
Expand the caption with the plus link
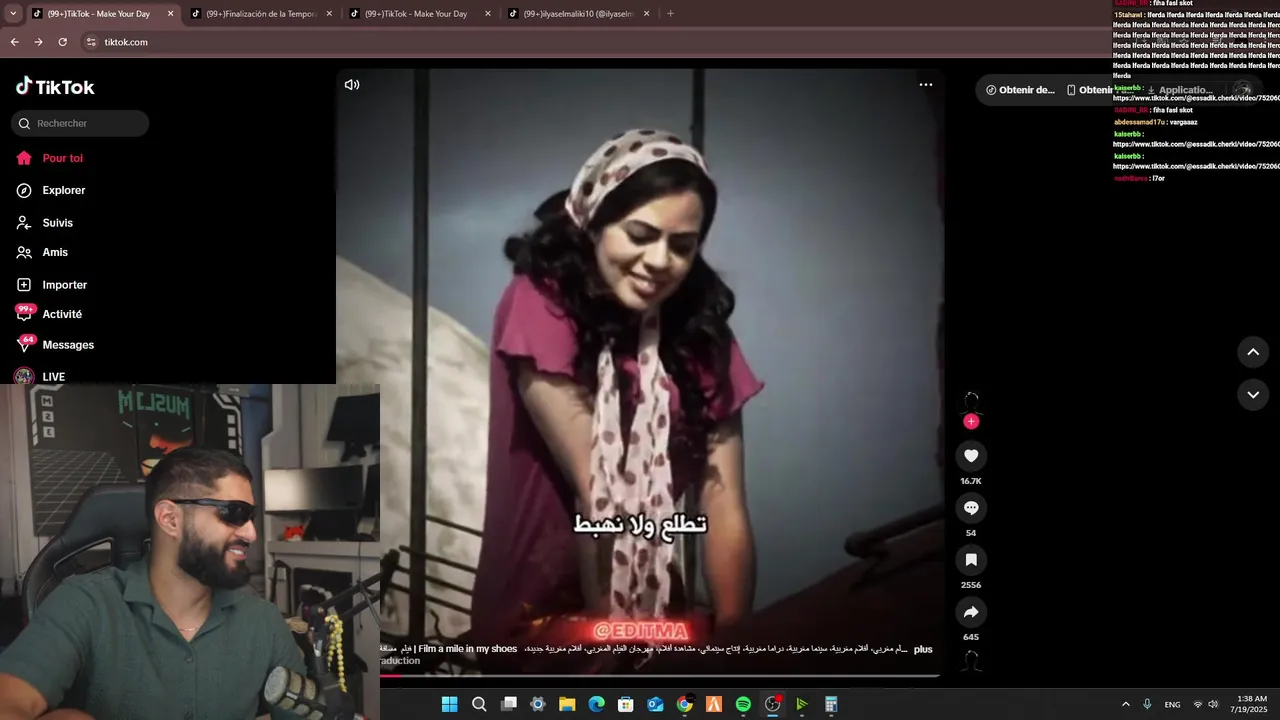click(923, 649)
